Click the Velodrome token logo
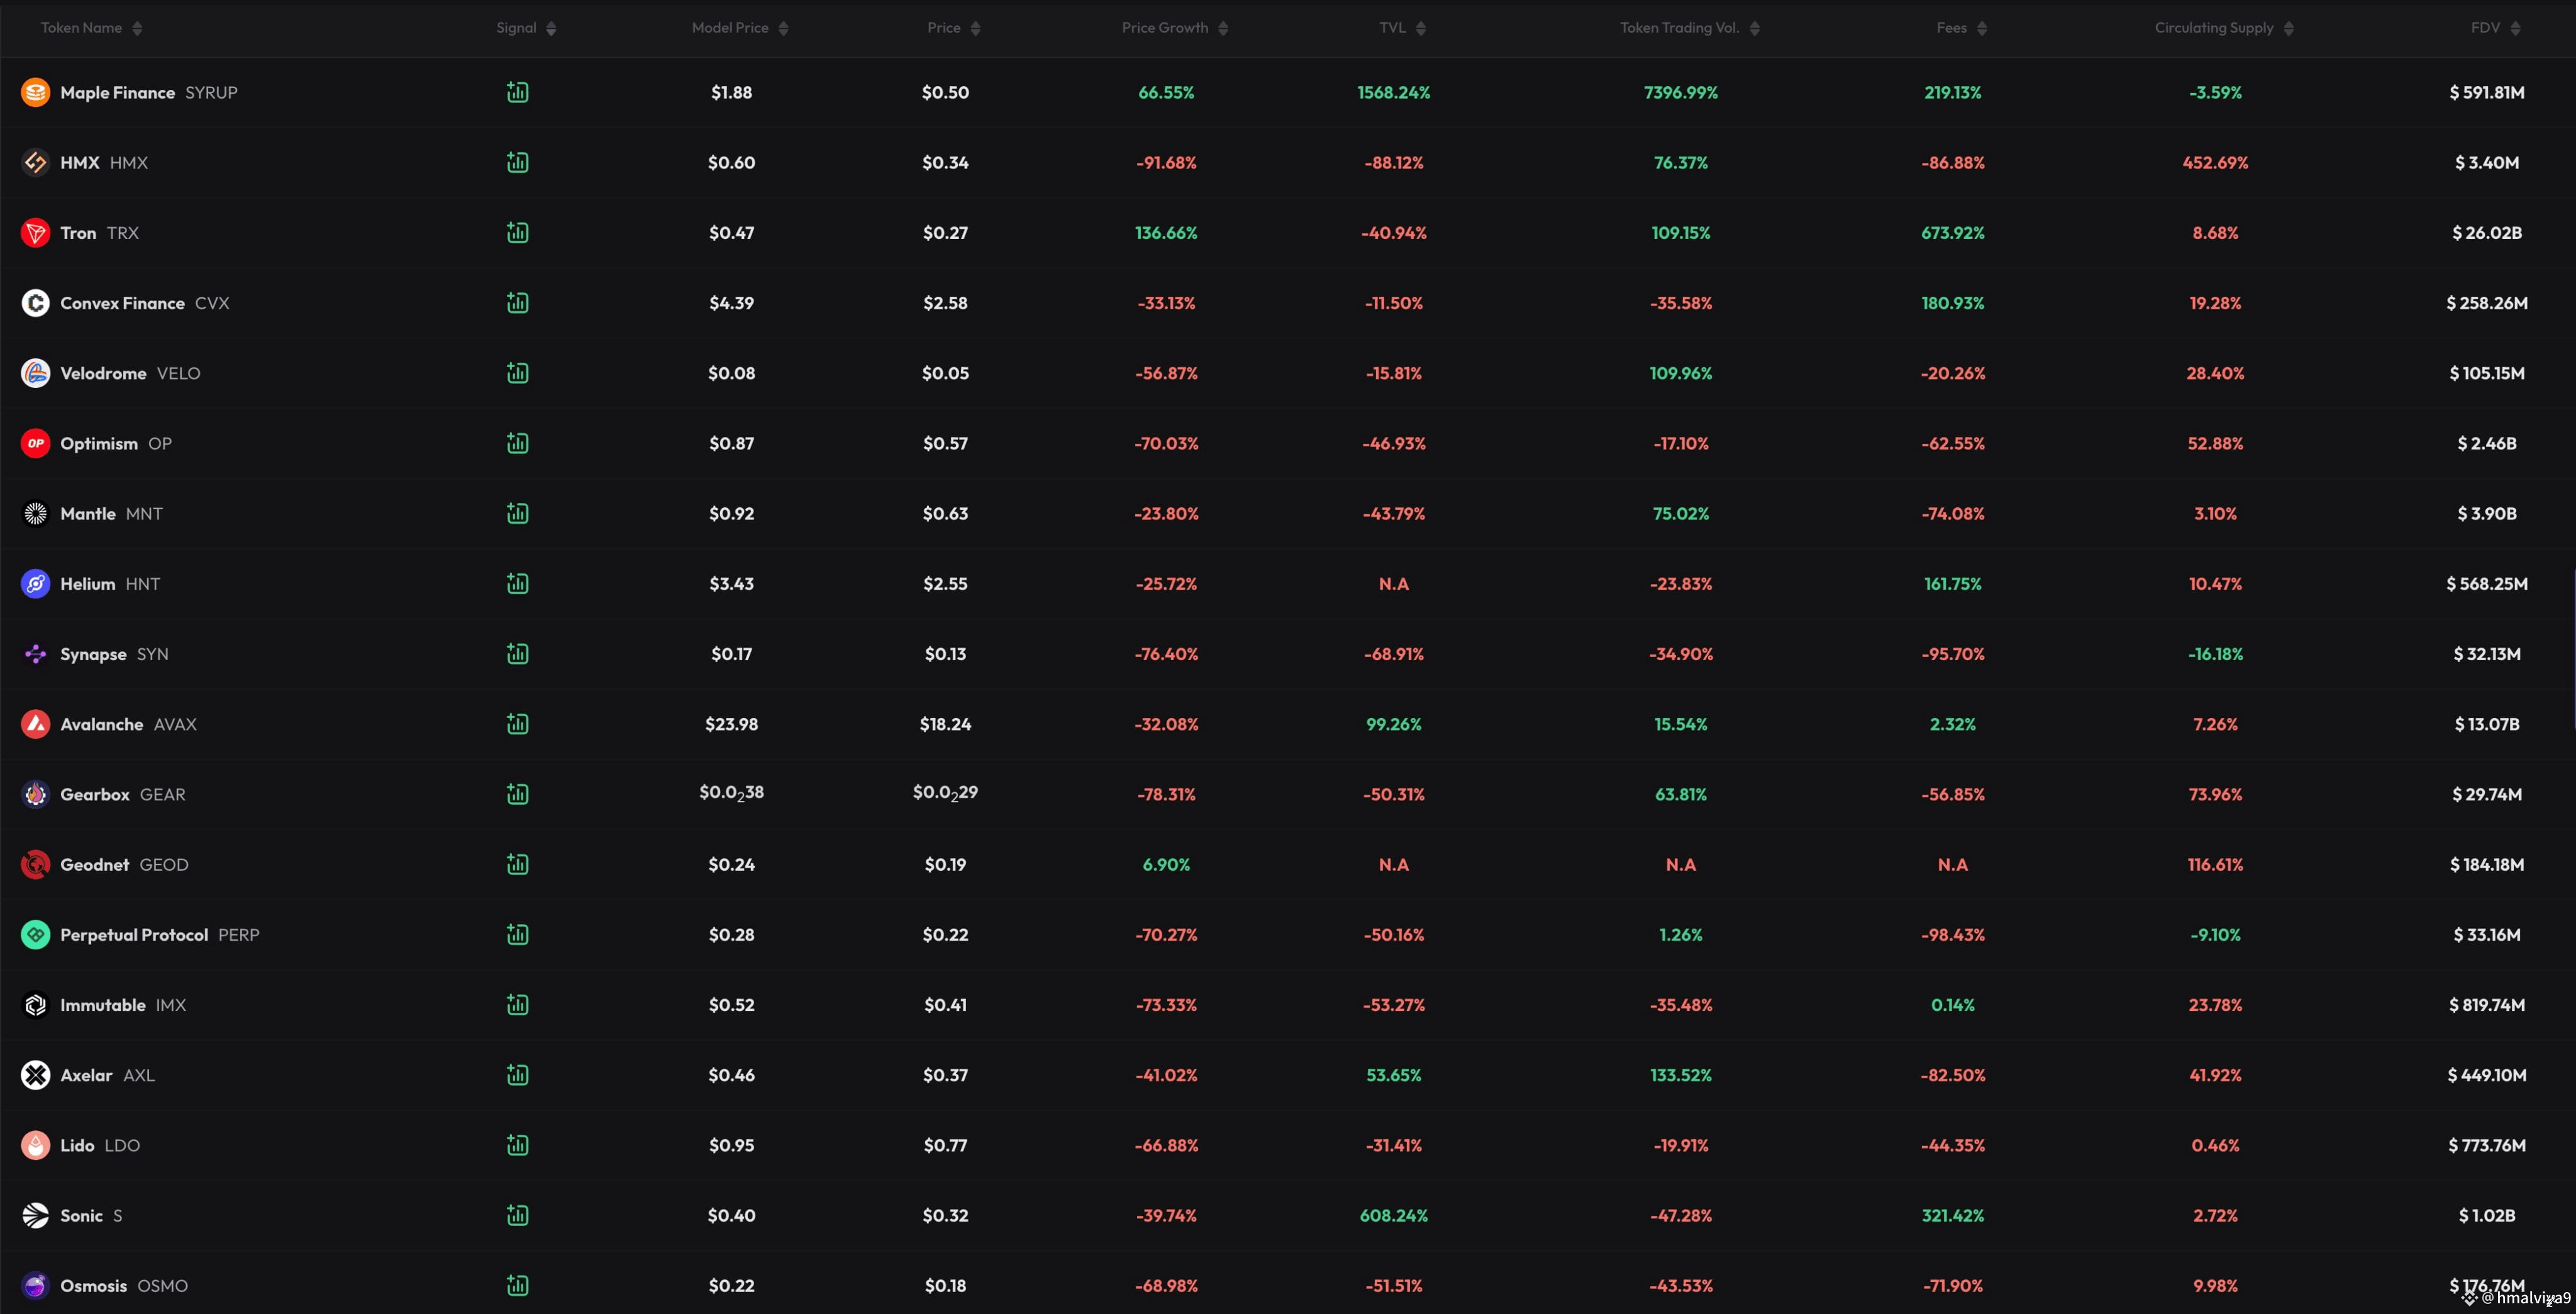Screen dimensions: 2576x1314 point(36,373)
